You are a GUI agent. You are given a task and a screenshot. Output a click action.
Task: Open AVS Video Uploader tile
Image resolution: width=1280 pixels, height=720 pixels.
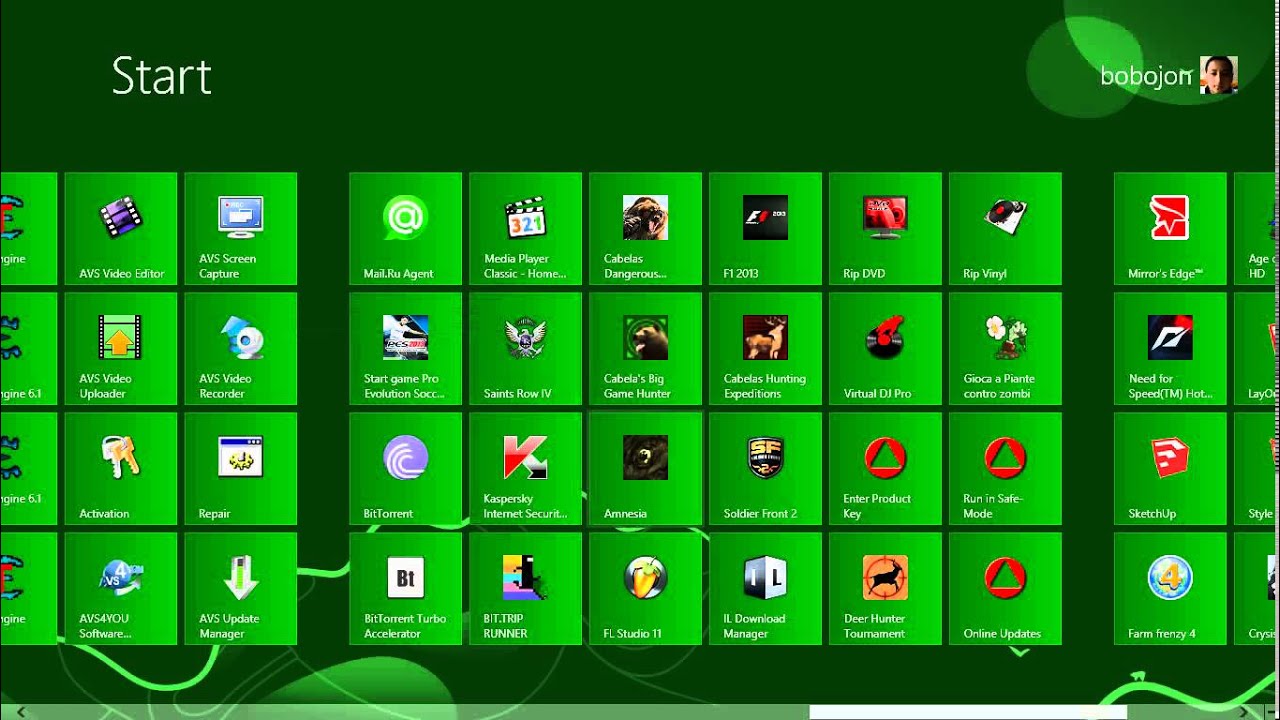pos(121,349)
